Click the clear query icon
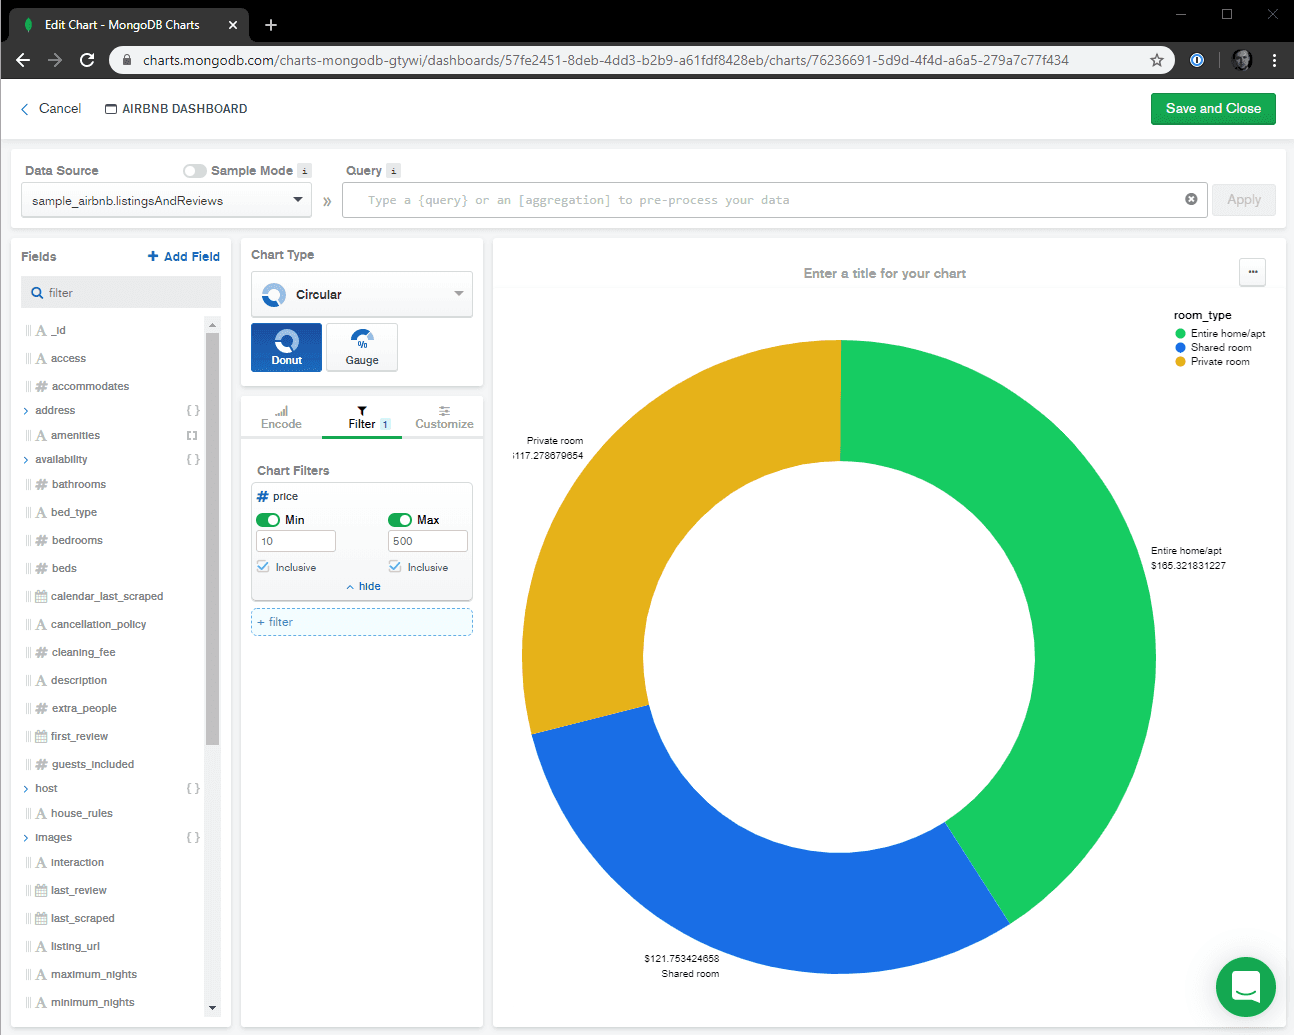Screen dimensions: 1294x1035 pyautogui.click(x=1191, y=199)
